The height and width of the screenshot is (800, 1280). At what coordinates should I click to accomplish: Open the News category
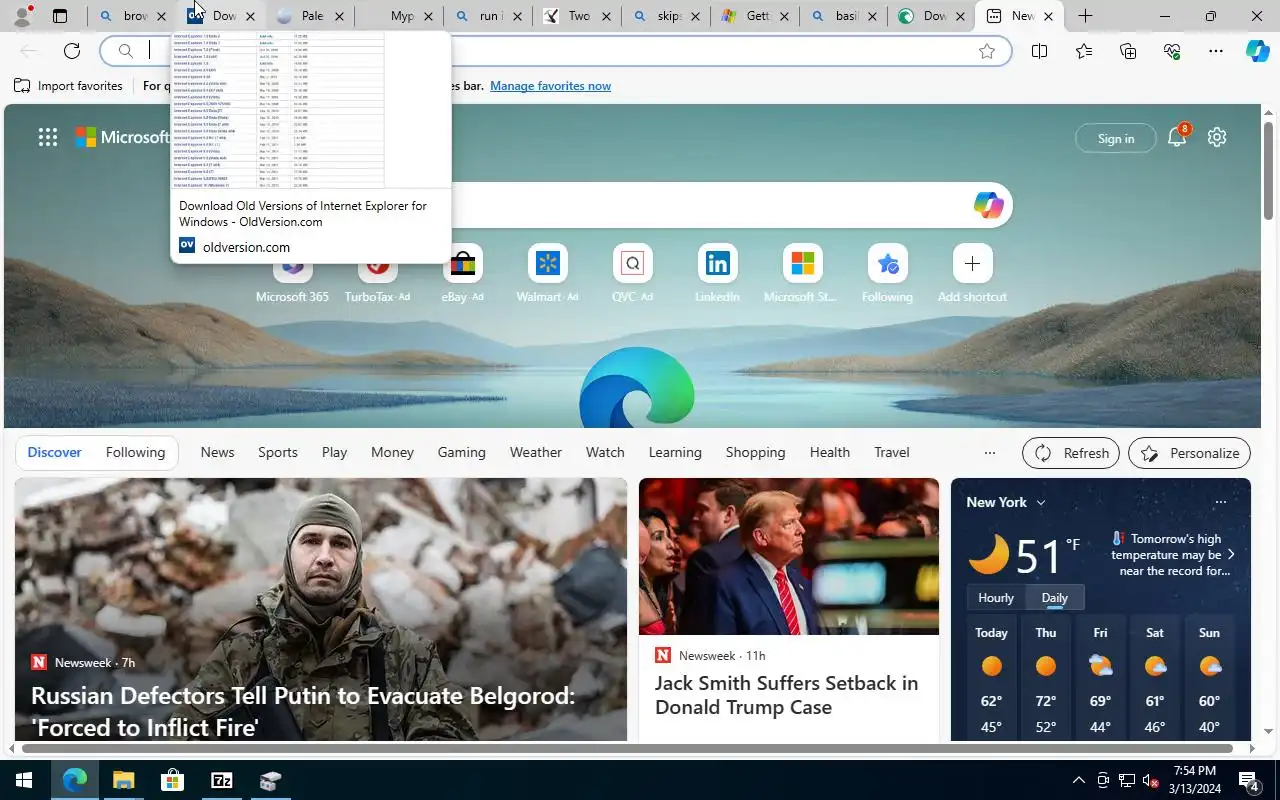click(x=217, y=453)
